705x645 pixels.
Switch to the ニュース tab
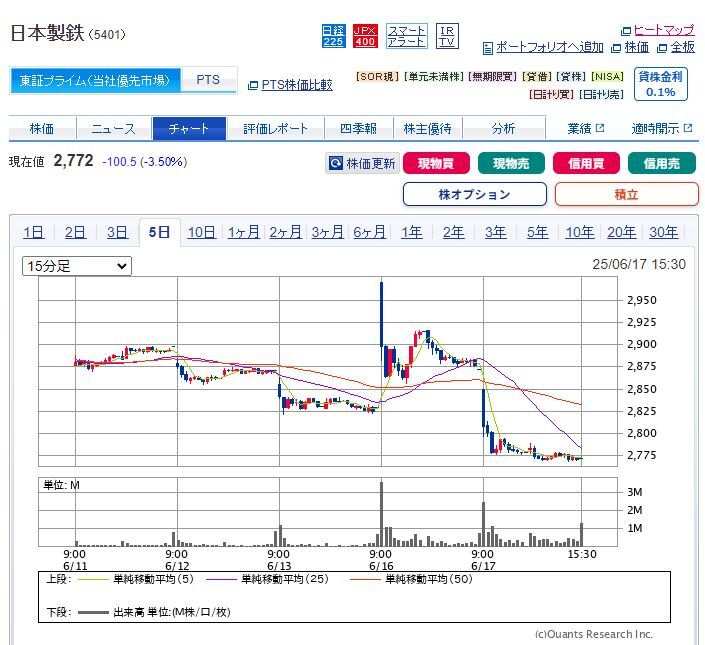114,129
